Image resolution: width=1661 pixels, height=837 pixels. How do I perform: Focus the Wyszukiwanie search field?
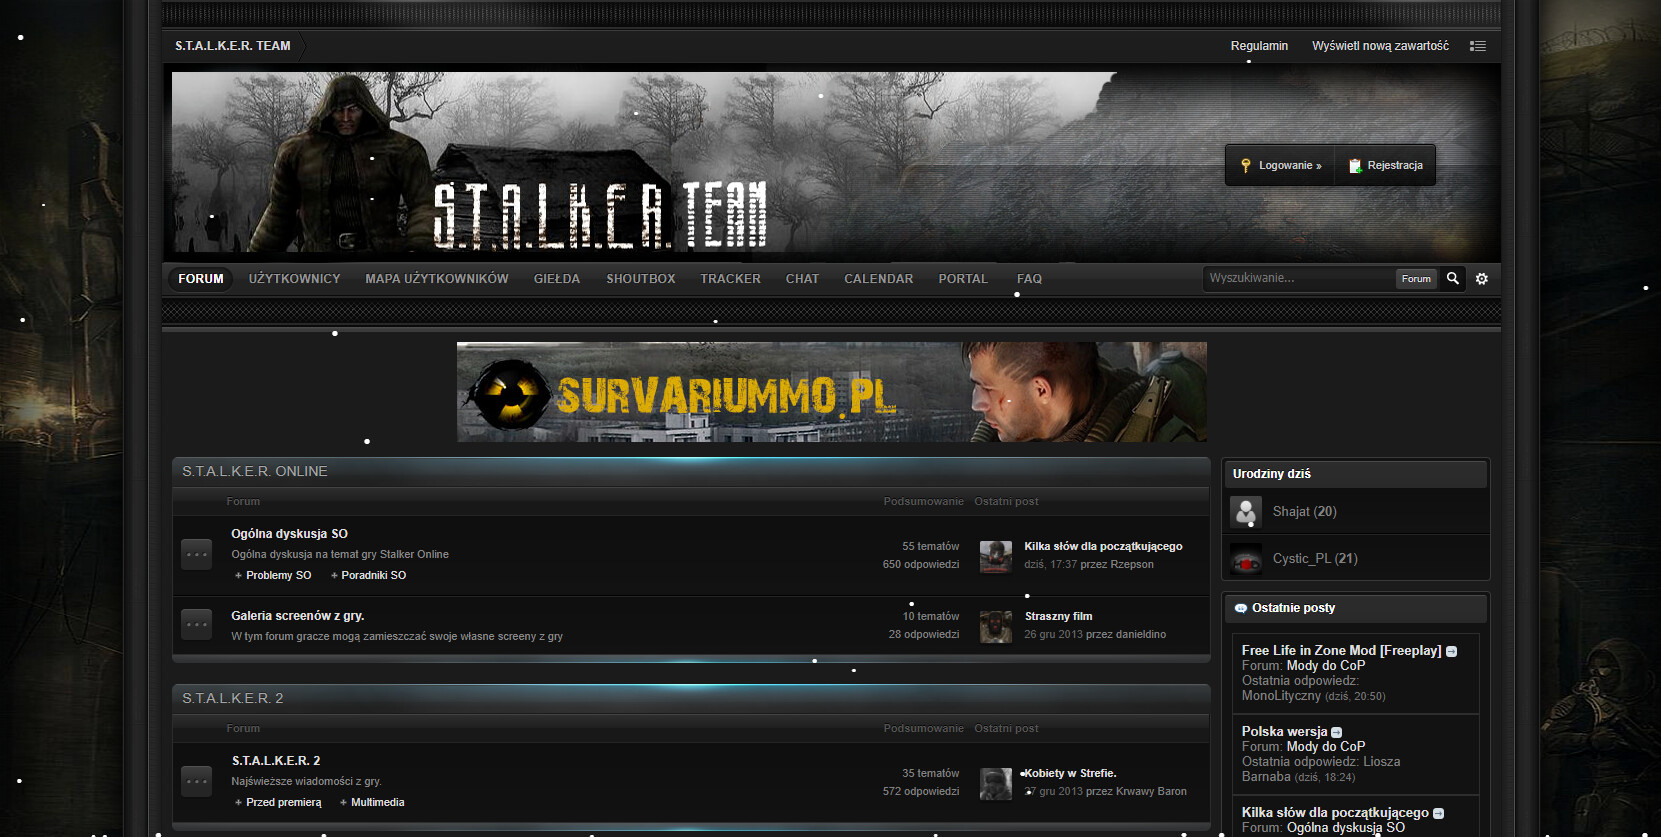pyautogui.click(x=1298, y=278)
